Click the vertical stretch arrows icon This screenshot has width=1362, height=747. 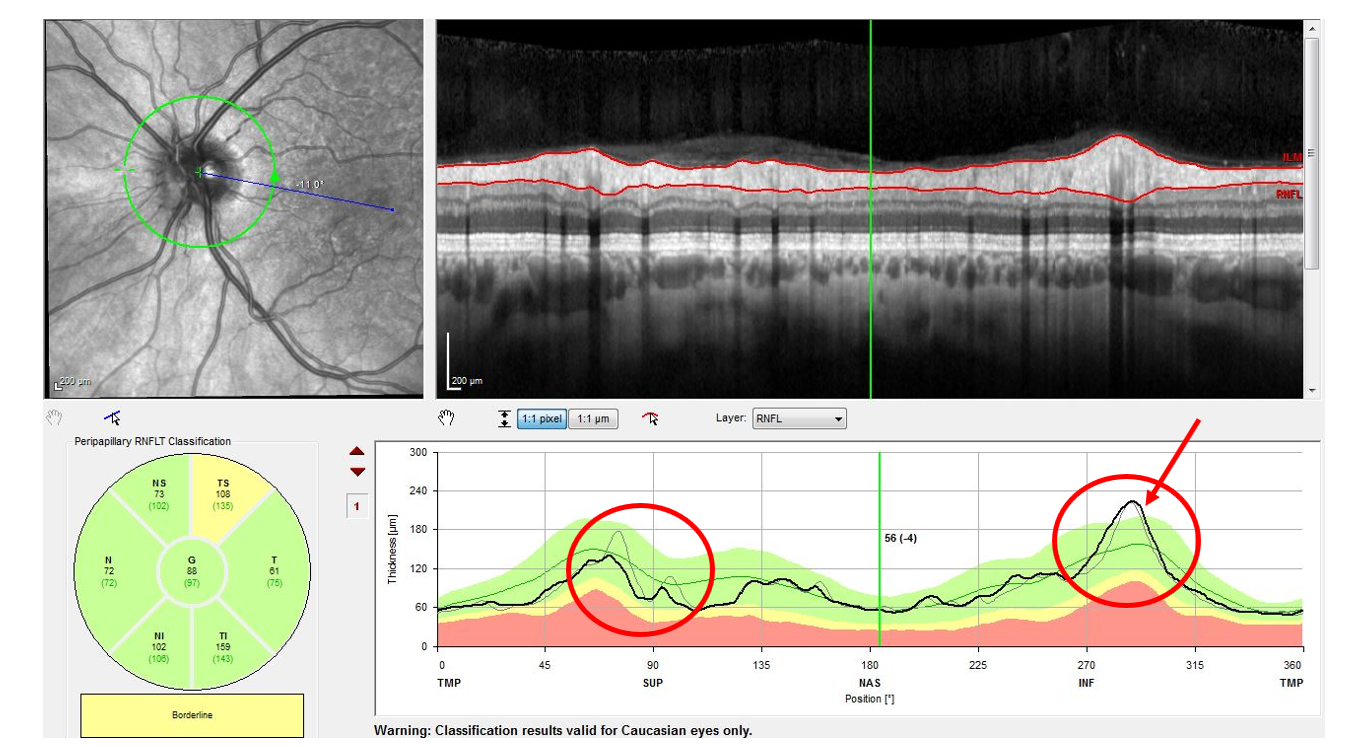[x=504, y=419]
